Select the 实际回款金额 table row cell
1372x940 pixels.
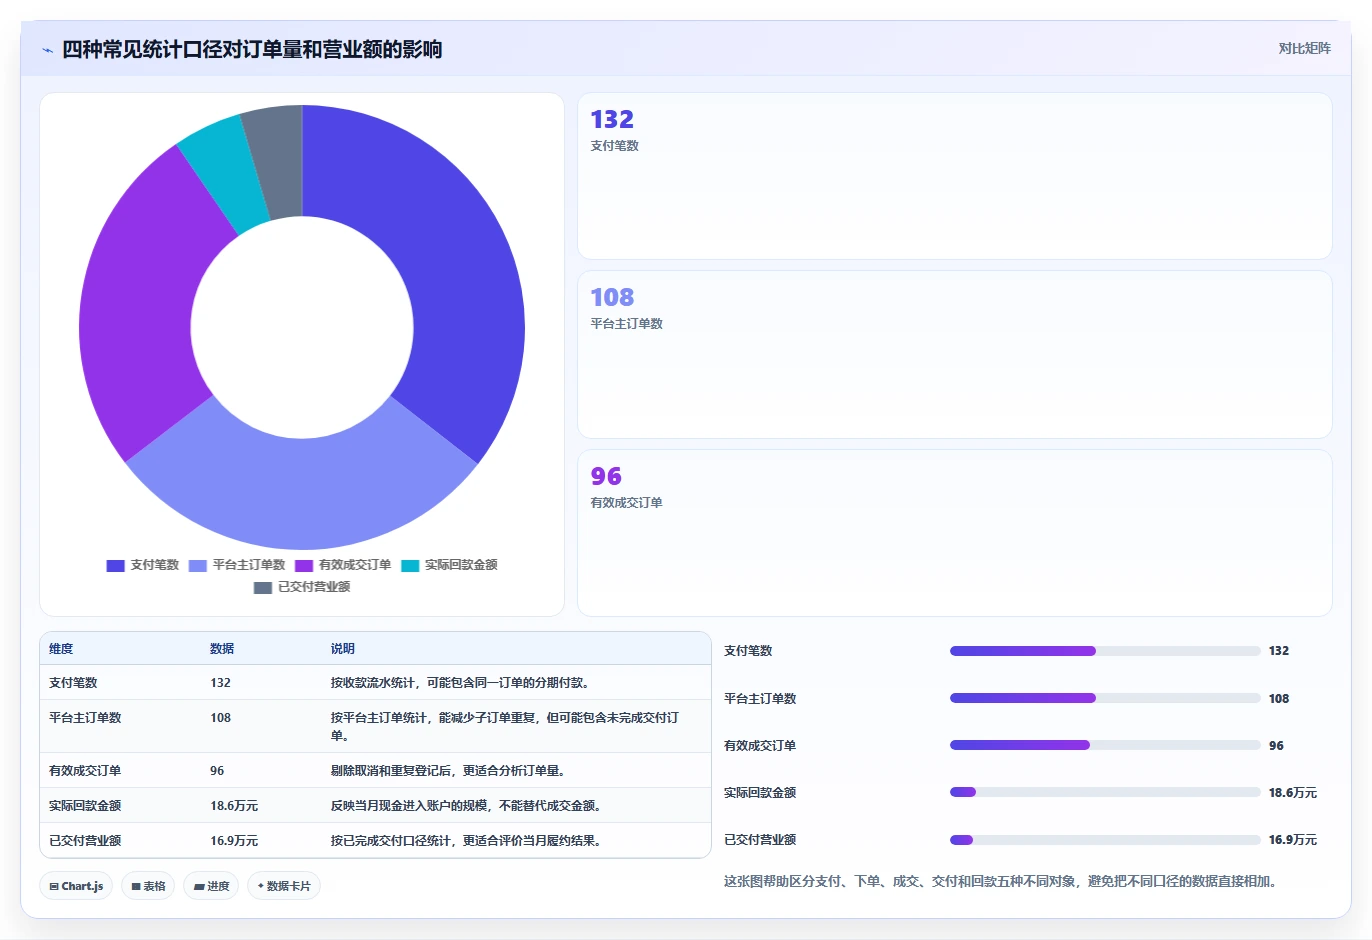click(x=85, y=806)
